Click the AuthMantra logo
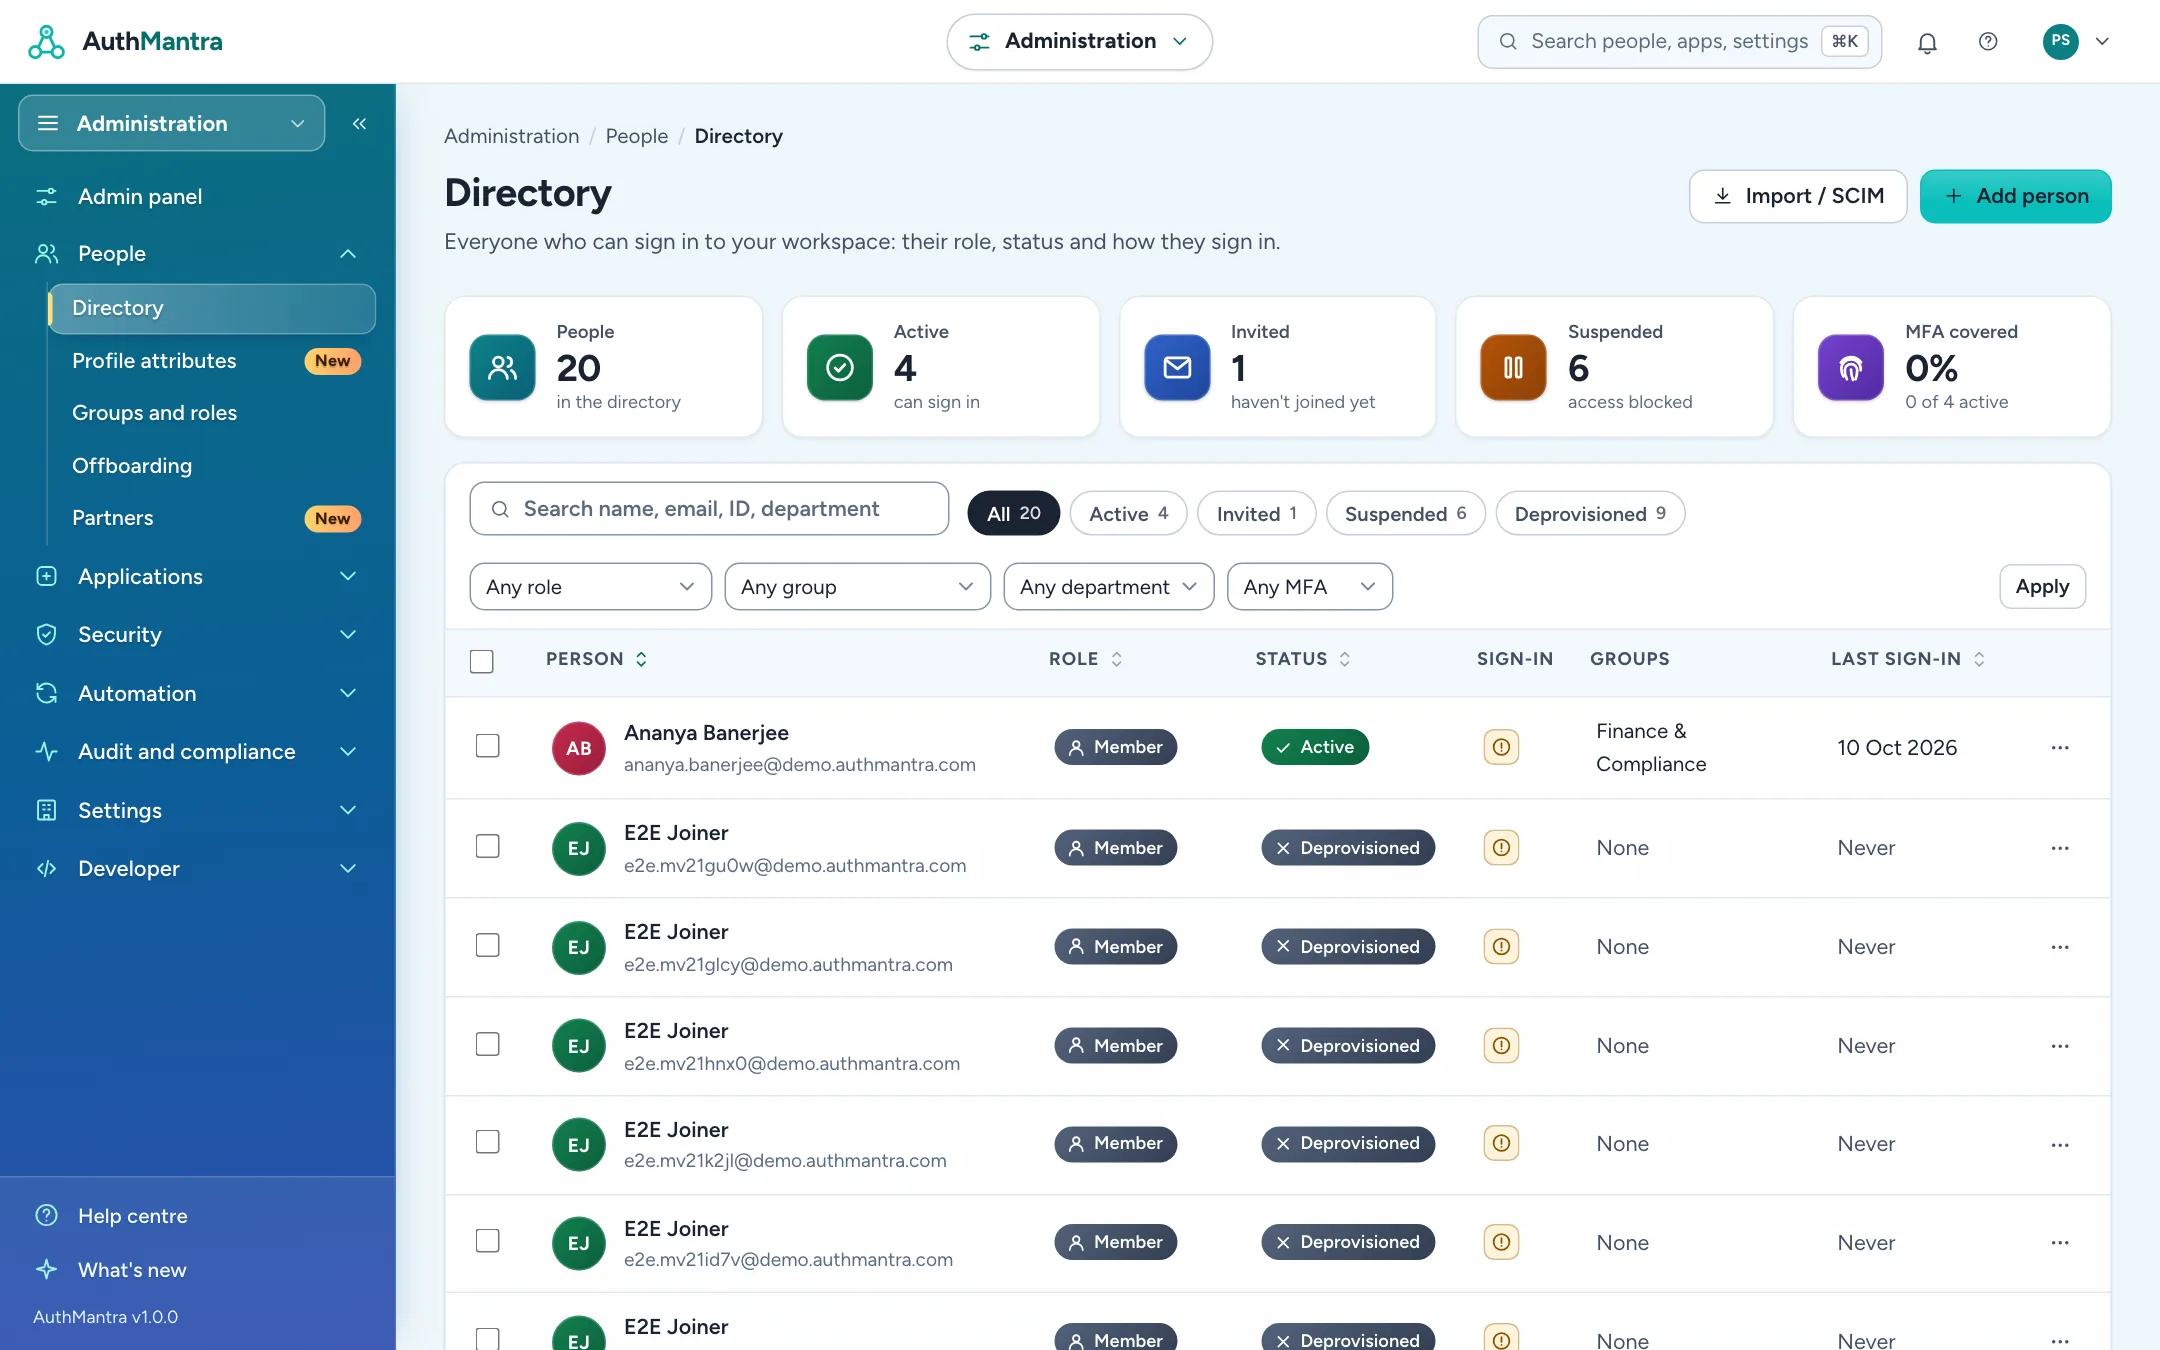The image size is (2160, 1350). tap(125, 41)
